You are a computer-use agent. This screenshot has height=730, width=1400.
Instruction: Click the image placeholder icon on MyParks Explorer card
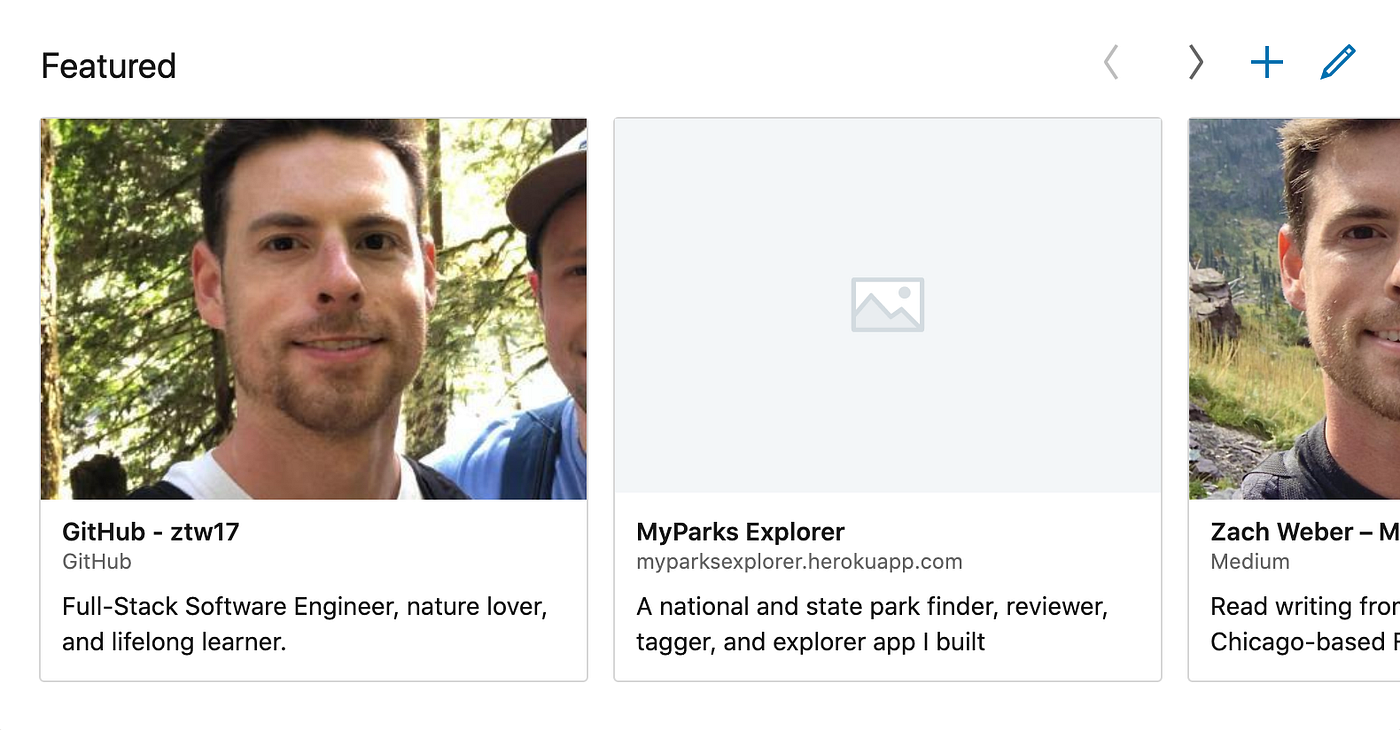point(887,303)
